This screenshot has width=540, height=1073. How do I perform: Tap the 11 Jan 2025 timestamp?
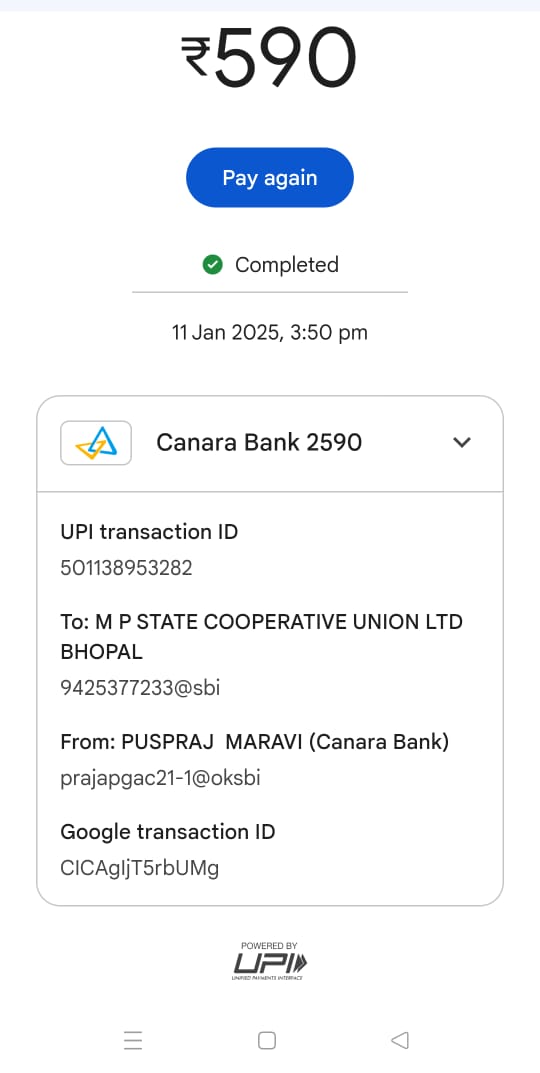point(270,333)
